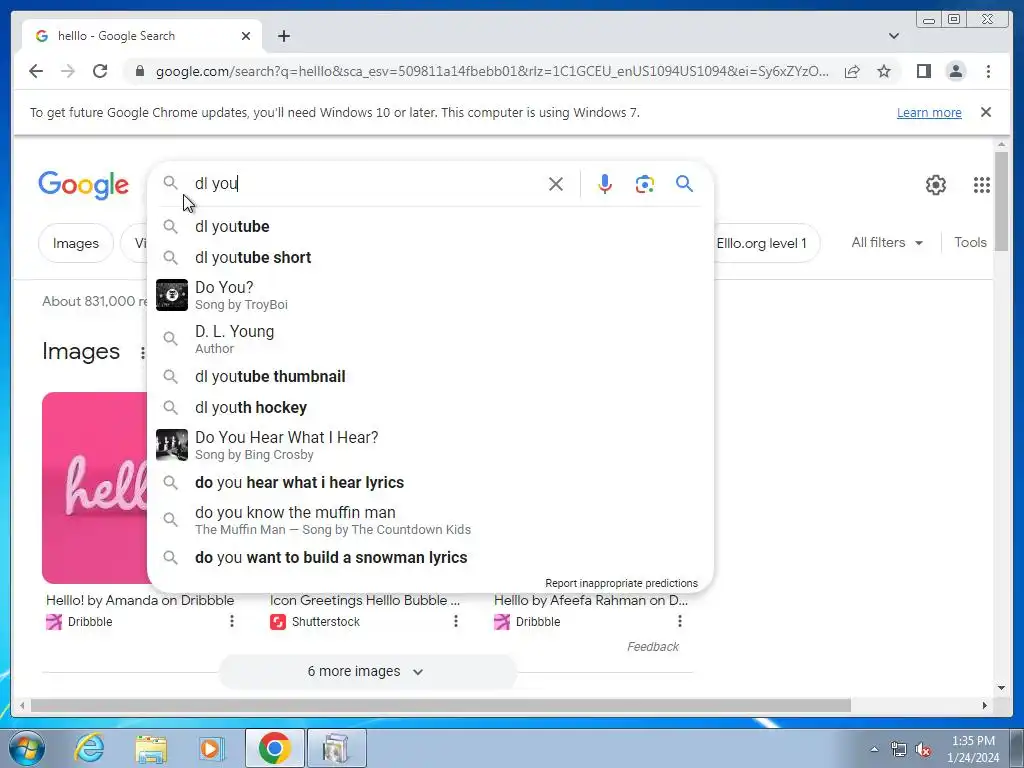
Task: Open Google settings gear
Action: (x=936, y=185)
